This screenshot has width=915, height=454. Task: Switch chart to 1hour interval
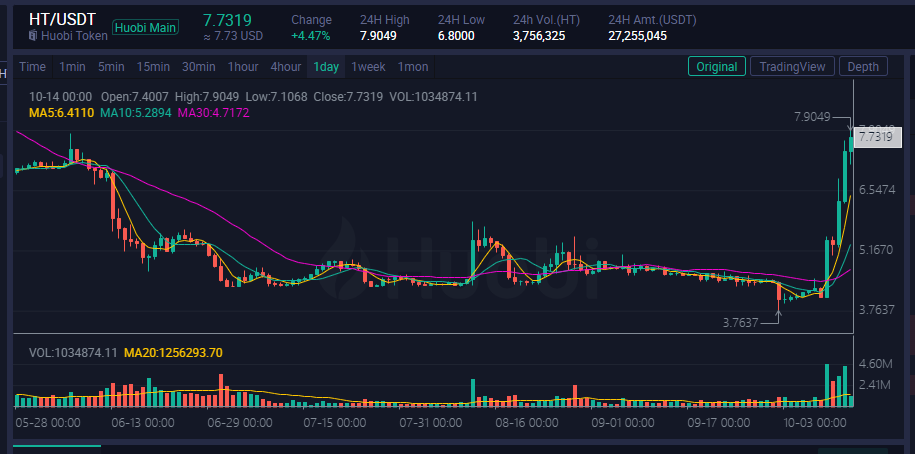tap(243, 67)
